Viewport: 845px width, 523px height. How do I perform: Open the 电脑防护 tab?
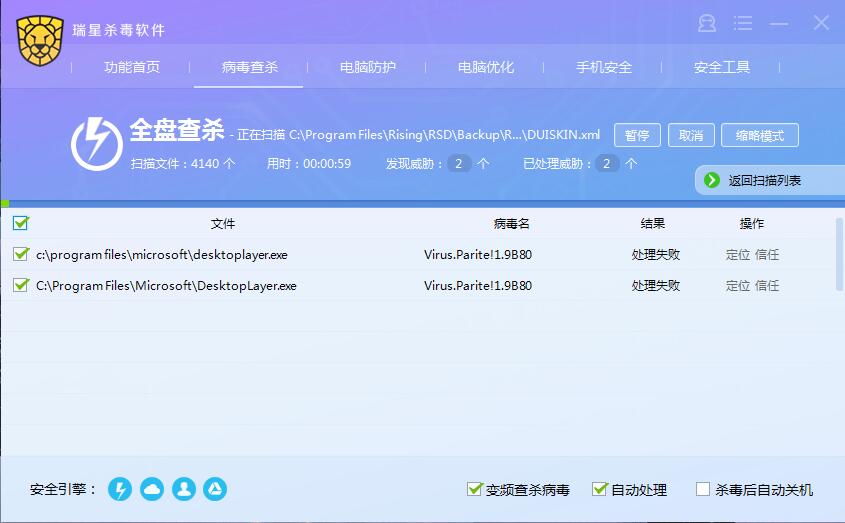(x=368, y=67)
